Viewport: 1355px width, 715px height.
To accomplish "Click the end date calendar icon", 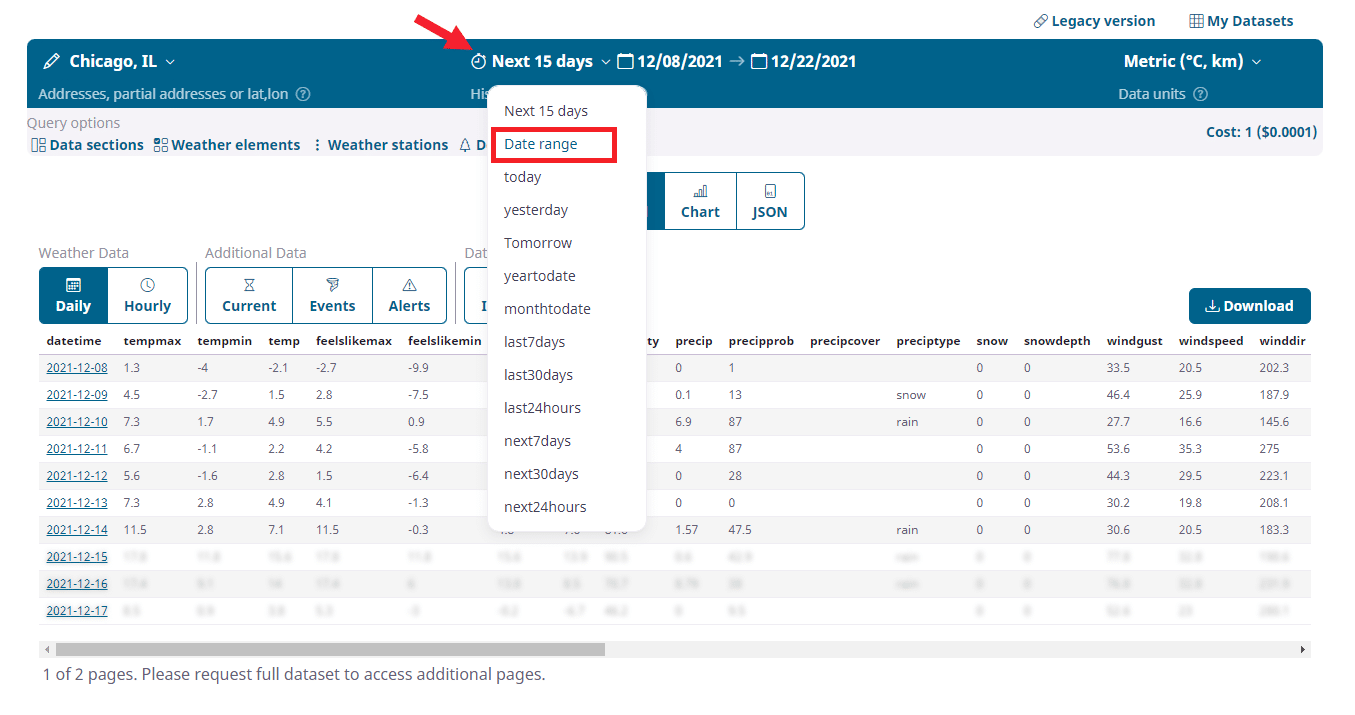I will click(x=759, y=62).
